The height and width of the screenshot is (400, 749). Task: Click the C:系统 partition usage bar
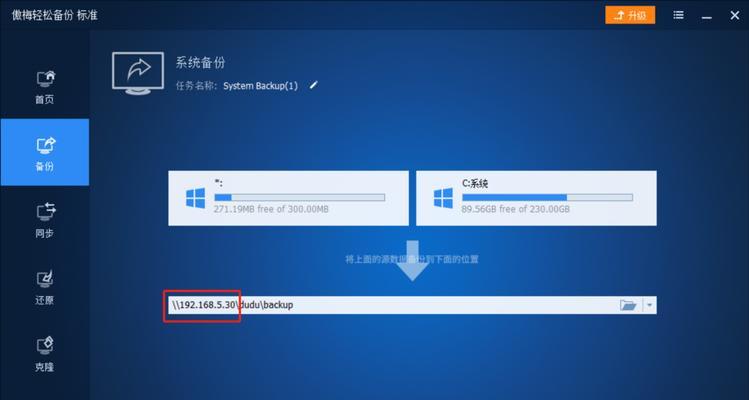click(547, 197)
